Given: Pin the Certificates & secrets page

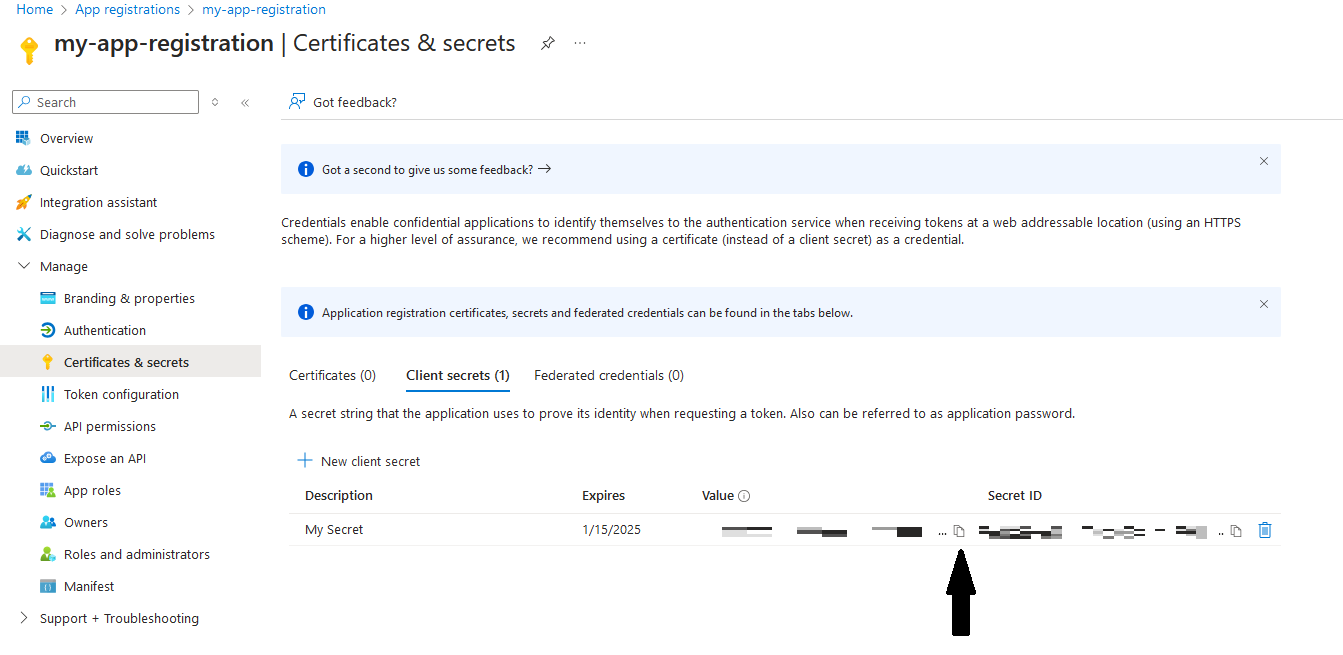Looking at the screenshot, I should coord(547,44).
